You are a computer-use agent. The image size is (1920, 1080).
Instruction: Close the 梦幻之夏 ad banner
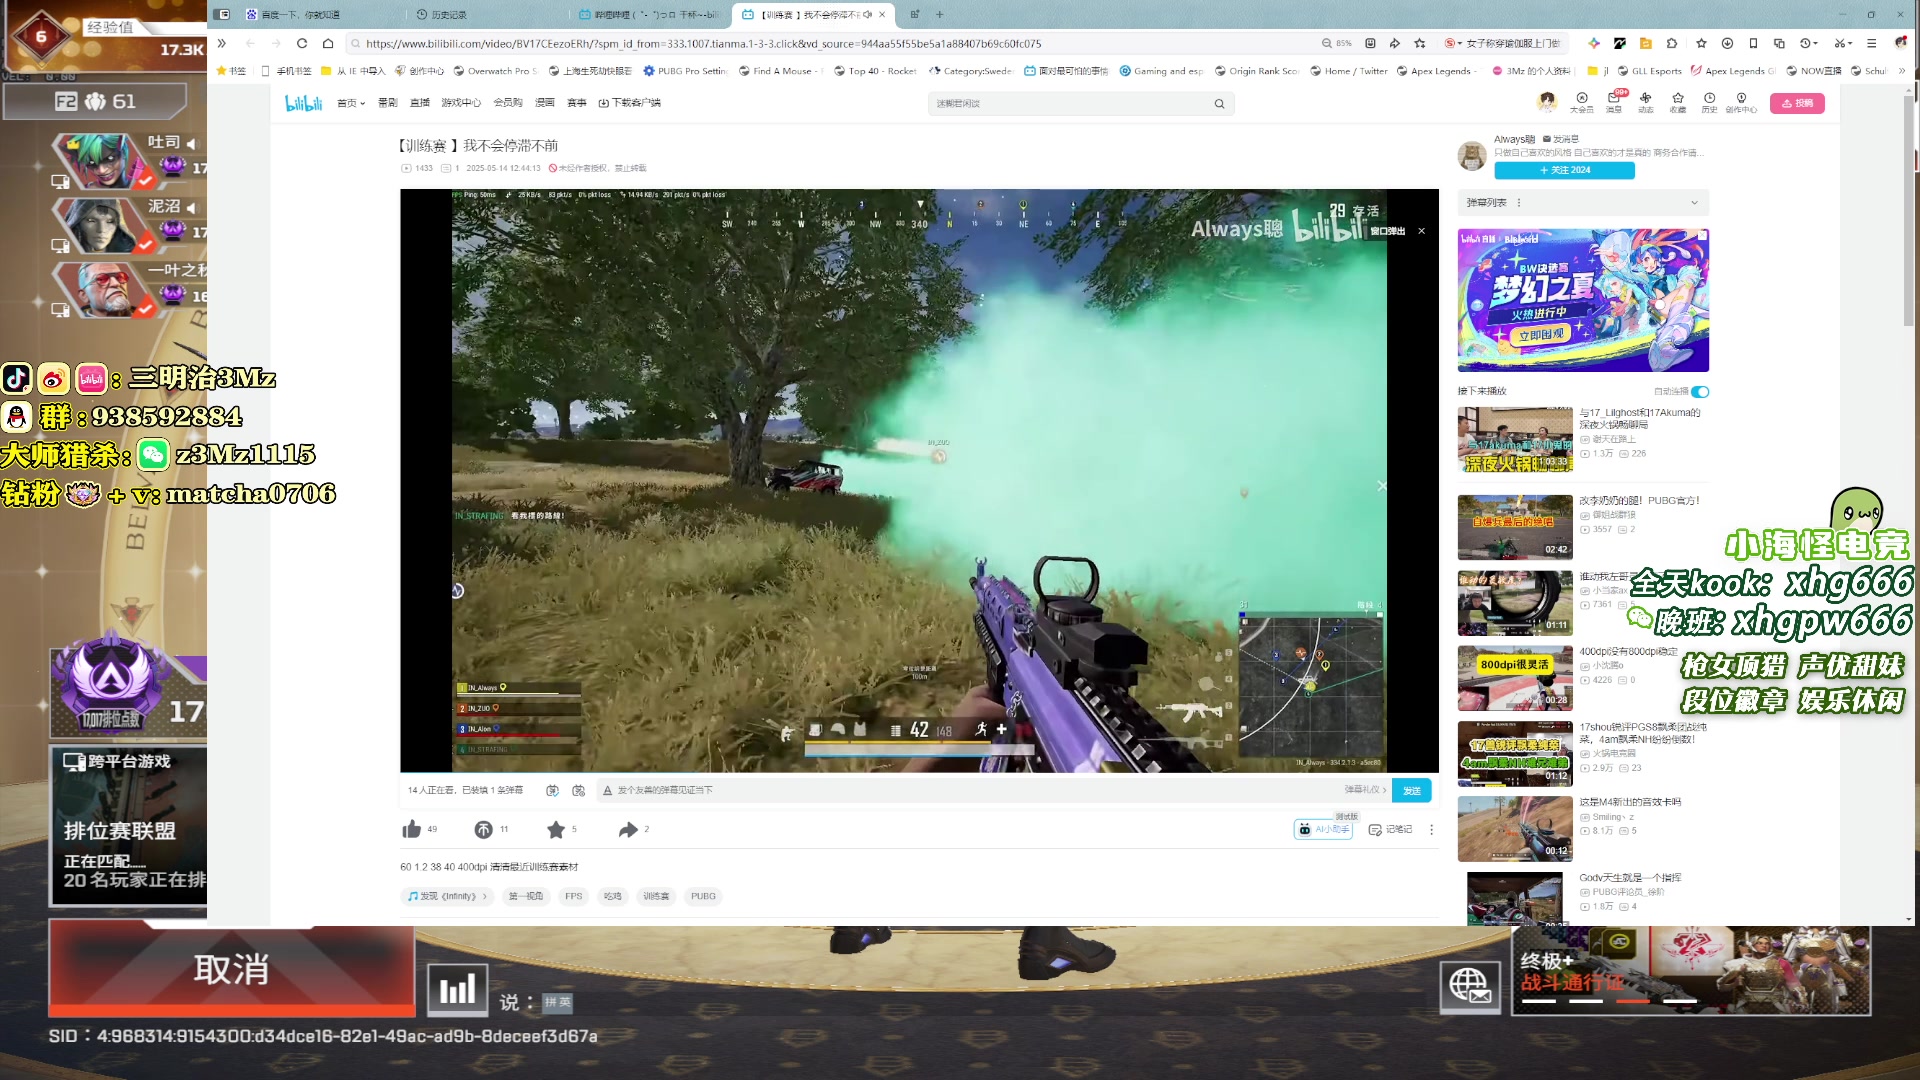[1701, 236]
